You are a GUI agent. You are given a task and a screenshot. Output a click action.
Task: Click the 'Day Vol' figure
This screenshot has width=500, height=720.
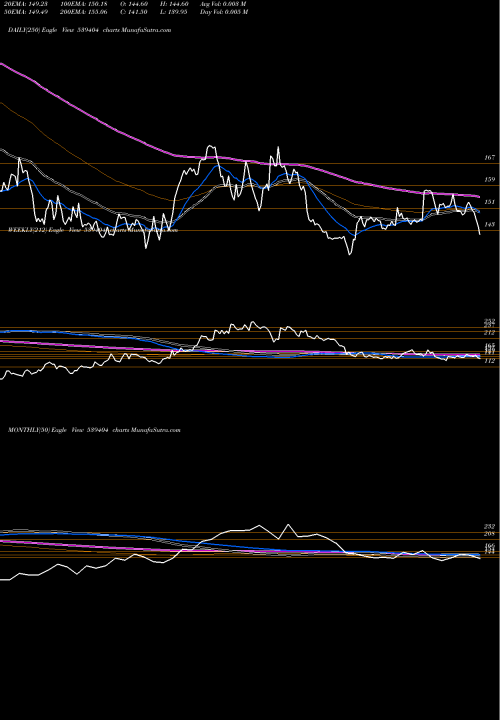[x=224, y=12]
